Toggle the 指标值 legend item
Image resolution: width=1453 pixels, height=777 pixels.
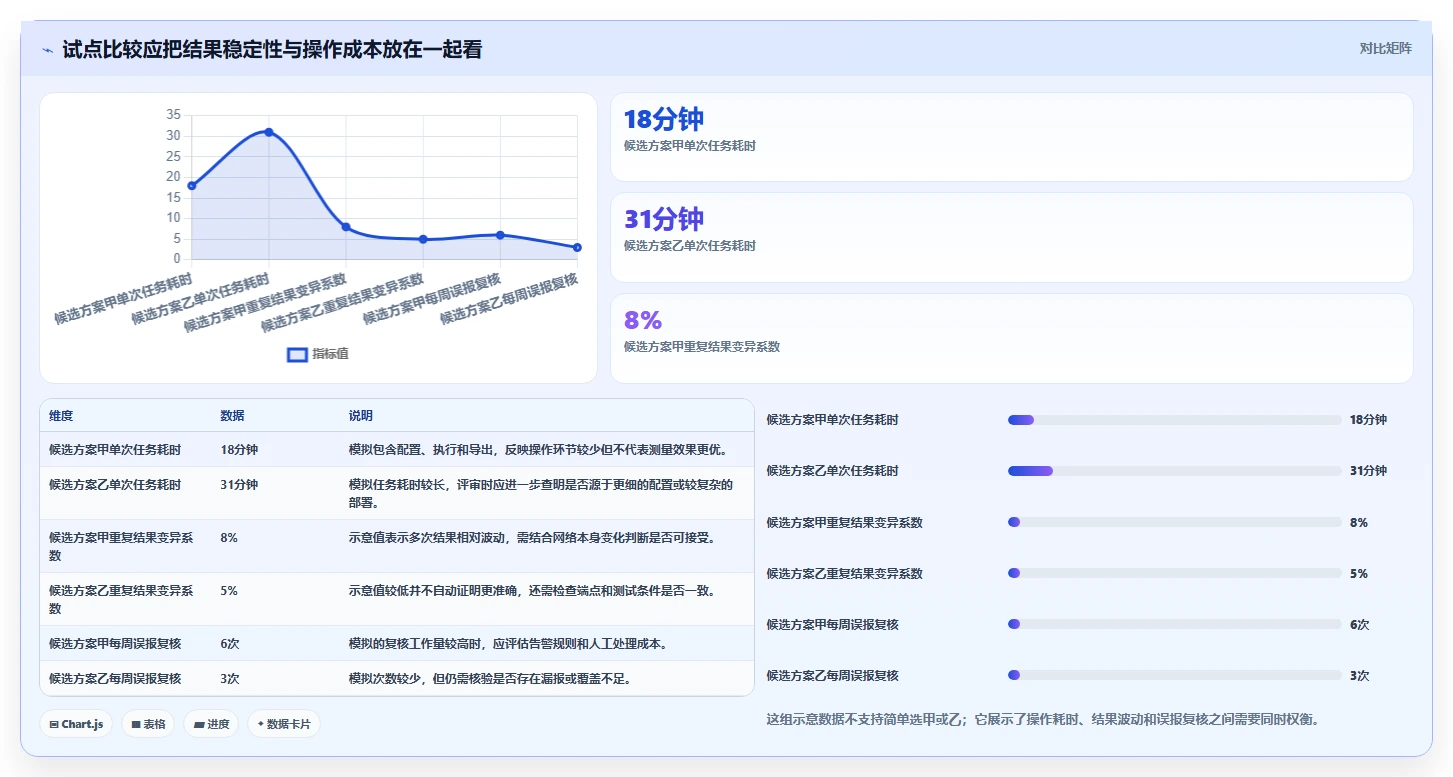coord(318,354)
